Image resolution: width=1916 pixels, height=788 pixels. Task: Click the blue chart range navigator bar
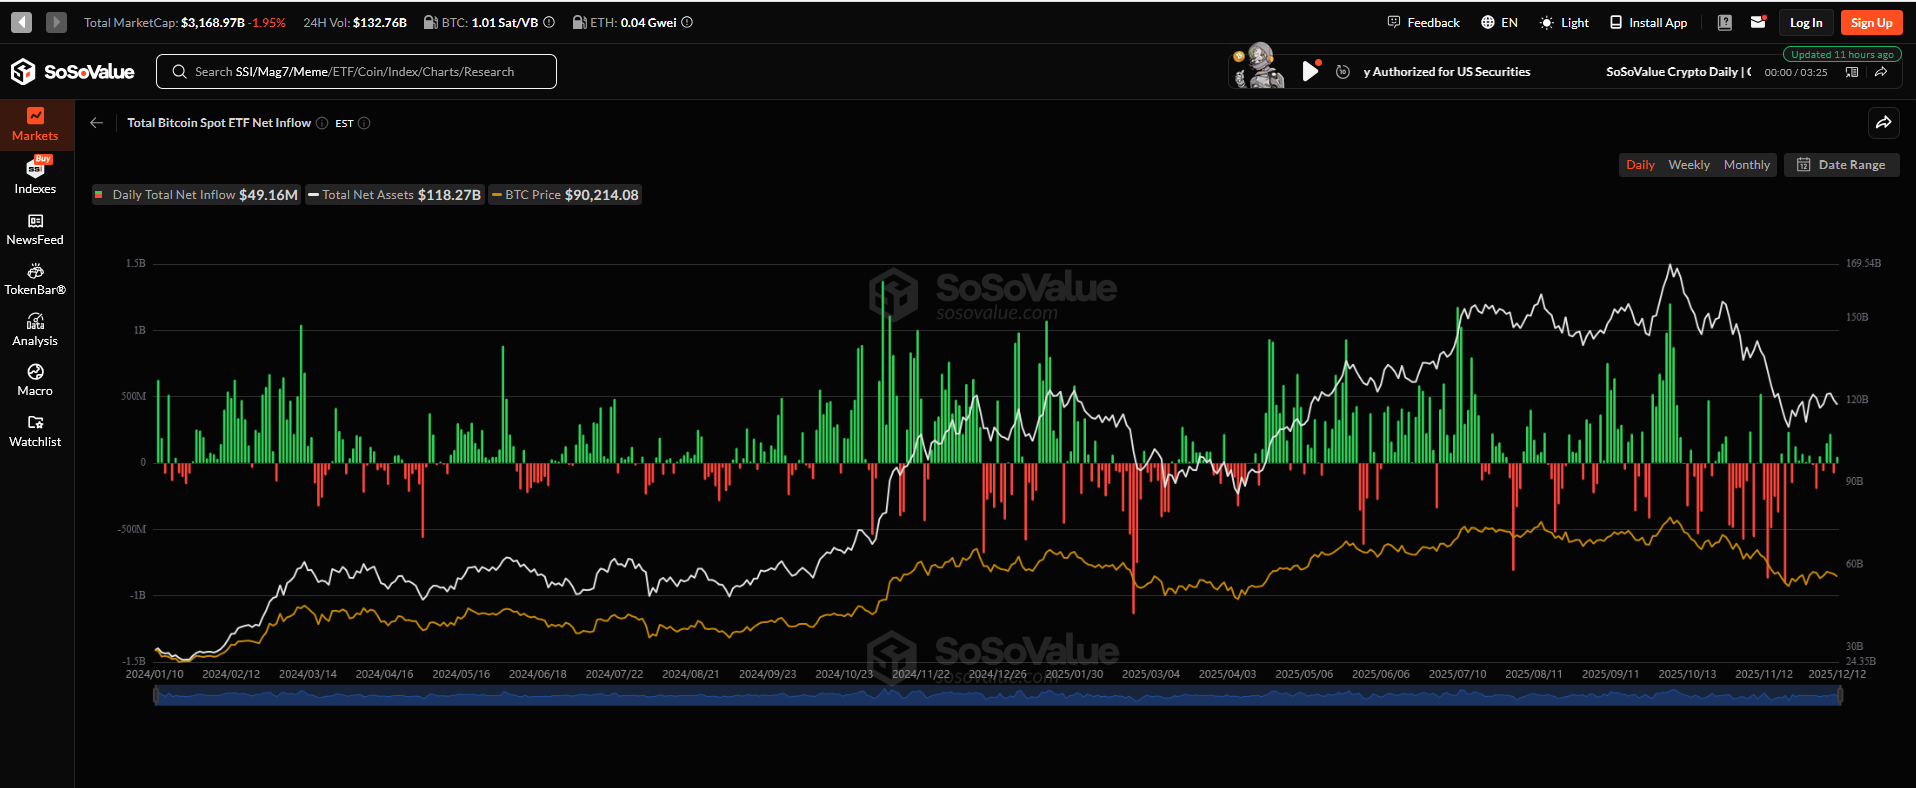998,696
